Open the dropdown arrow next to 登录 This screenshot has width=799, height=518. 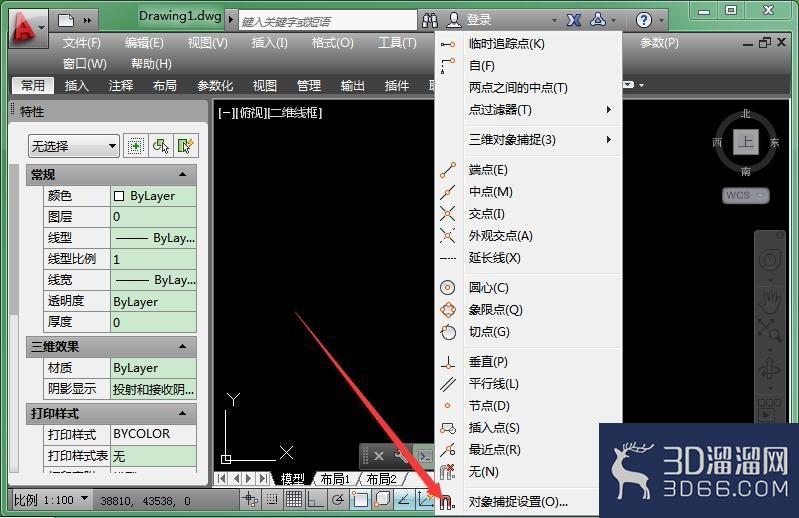(554, 20)
